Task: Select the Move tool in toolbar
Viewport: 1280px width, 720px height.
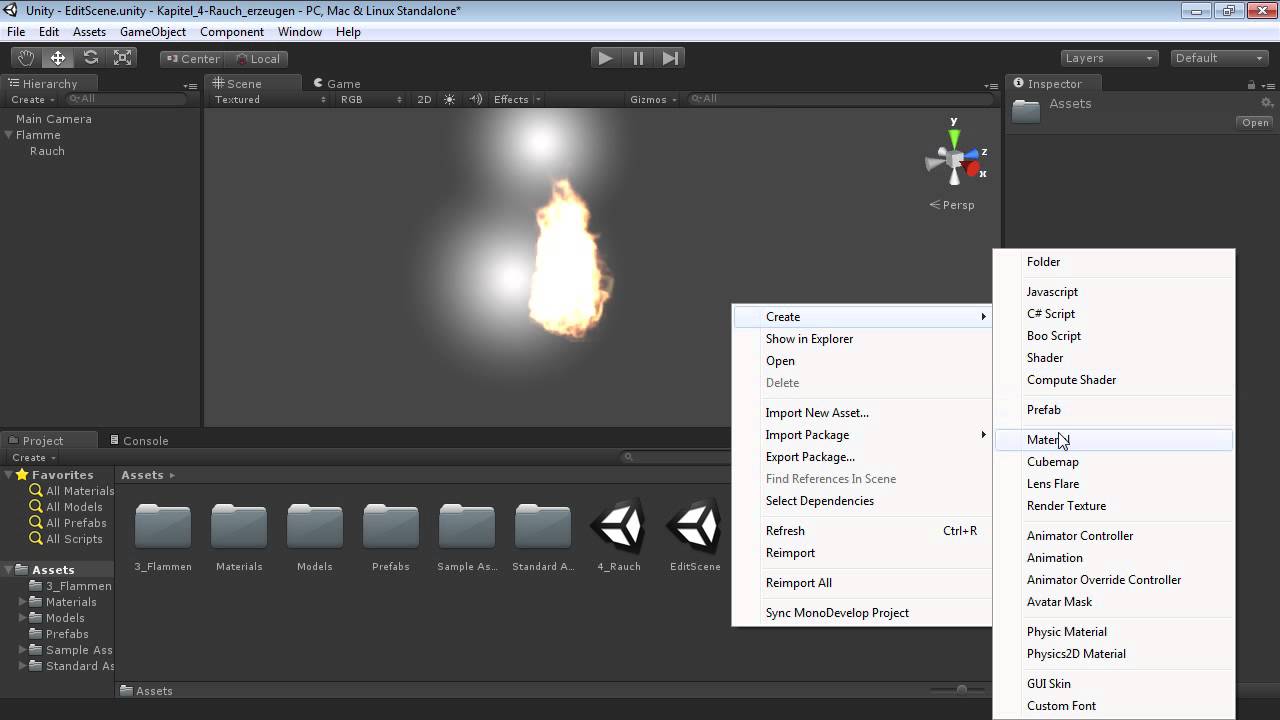Action: click(58, 58)
